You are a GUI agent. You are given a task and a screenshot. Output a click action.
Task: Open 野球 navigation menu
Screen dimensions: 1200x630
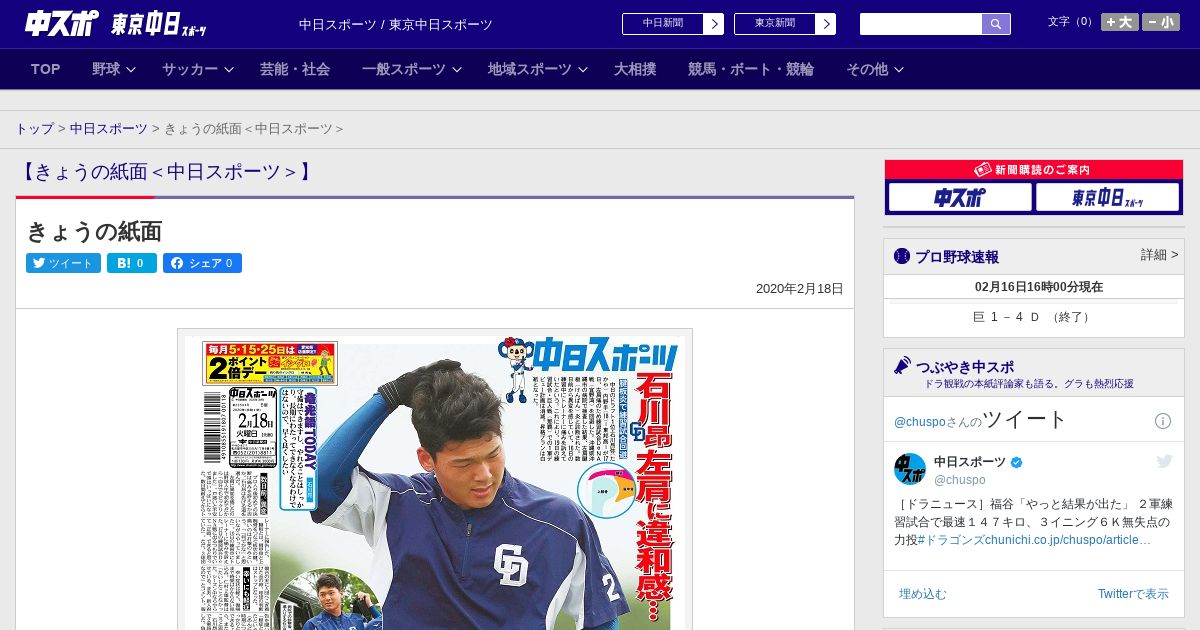pos(106,69)
